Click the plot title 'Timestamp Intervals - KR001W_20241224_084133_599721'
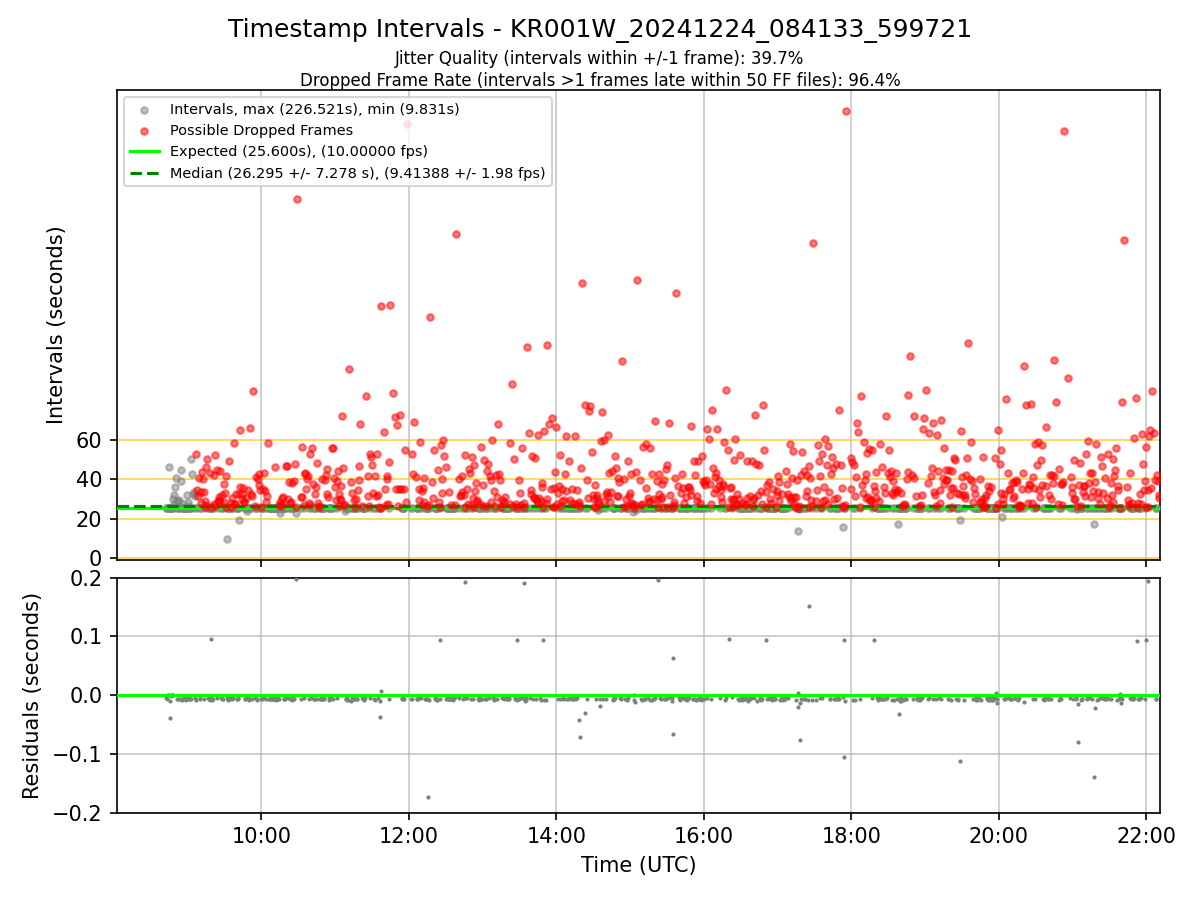Image resolution: width=1200 pixels, height=900 pixels. [x=600, y=29]
